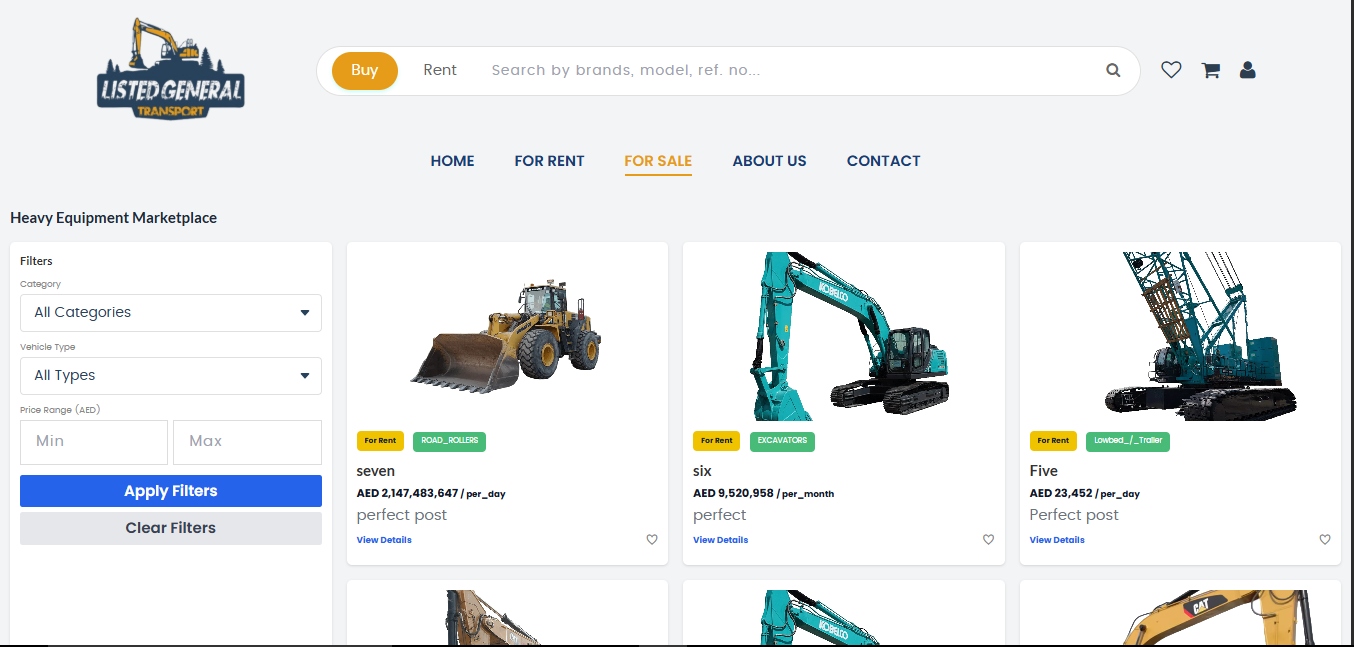This screenshot has width=1354, height=647.
Task: Favorite the 'six' listing heart icon
Action: 988,540
